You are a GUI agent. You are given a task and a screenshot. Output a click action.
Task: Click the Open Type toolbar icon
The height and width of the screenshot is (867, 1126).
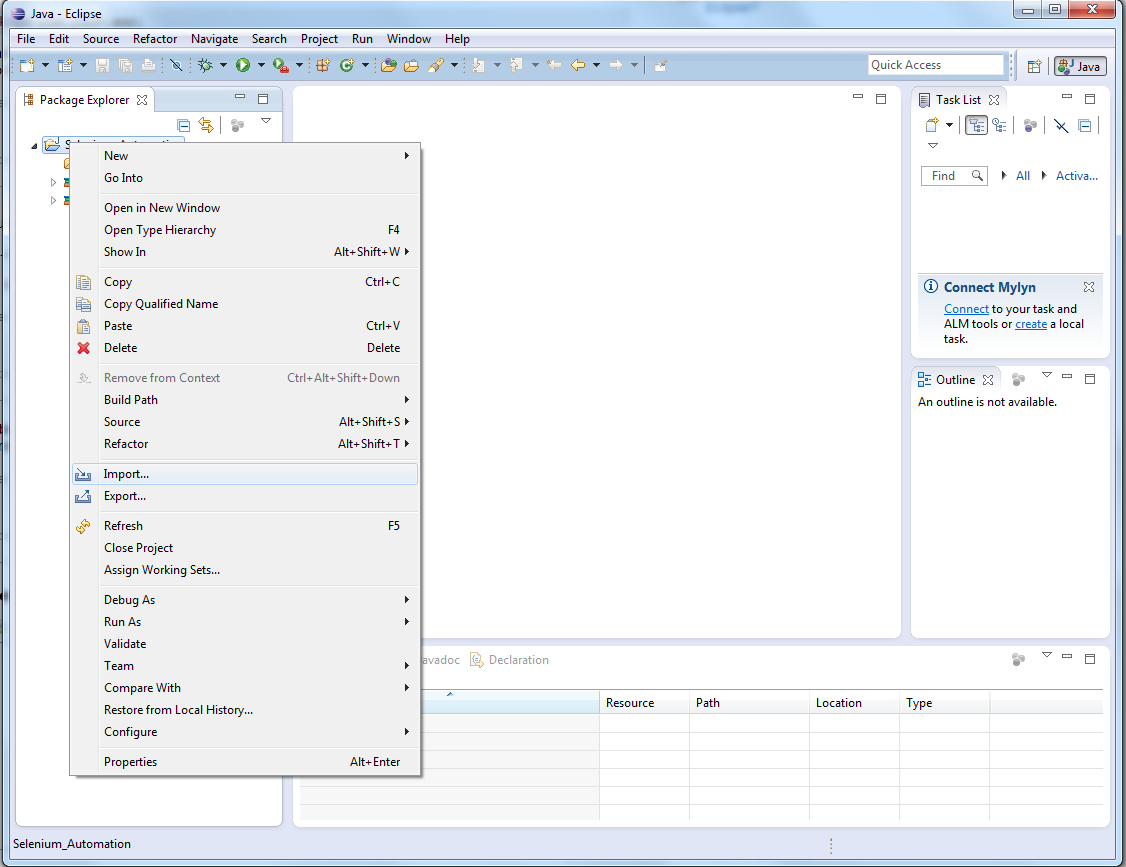pyautogui.click(x=388, y=65)
